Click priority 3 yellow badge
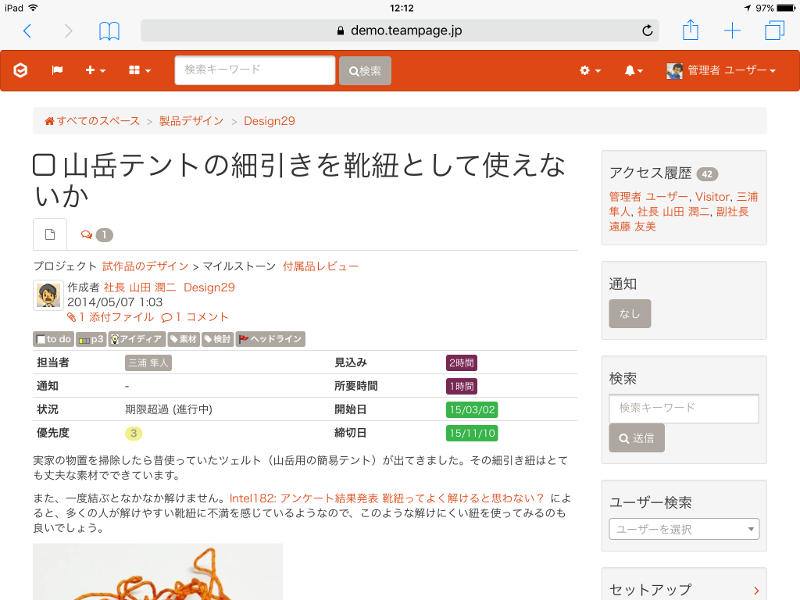Image resolution: width=800 pixels, height=600 pixels. coord(133,433)
